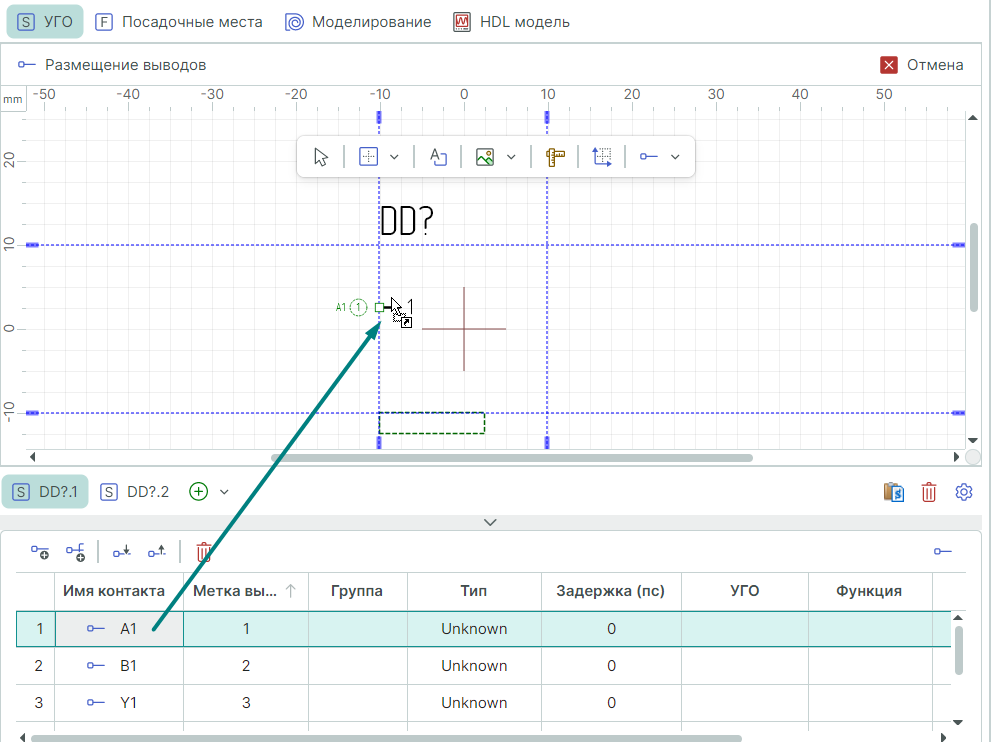Click the Отмена cancel button
This screenshot has height=742, width=991.
point(922,65)
